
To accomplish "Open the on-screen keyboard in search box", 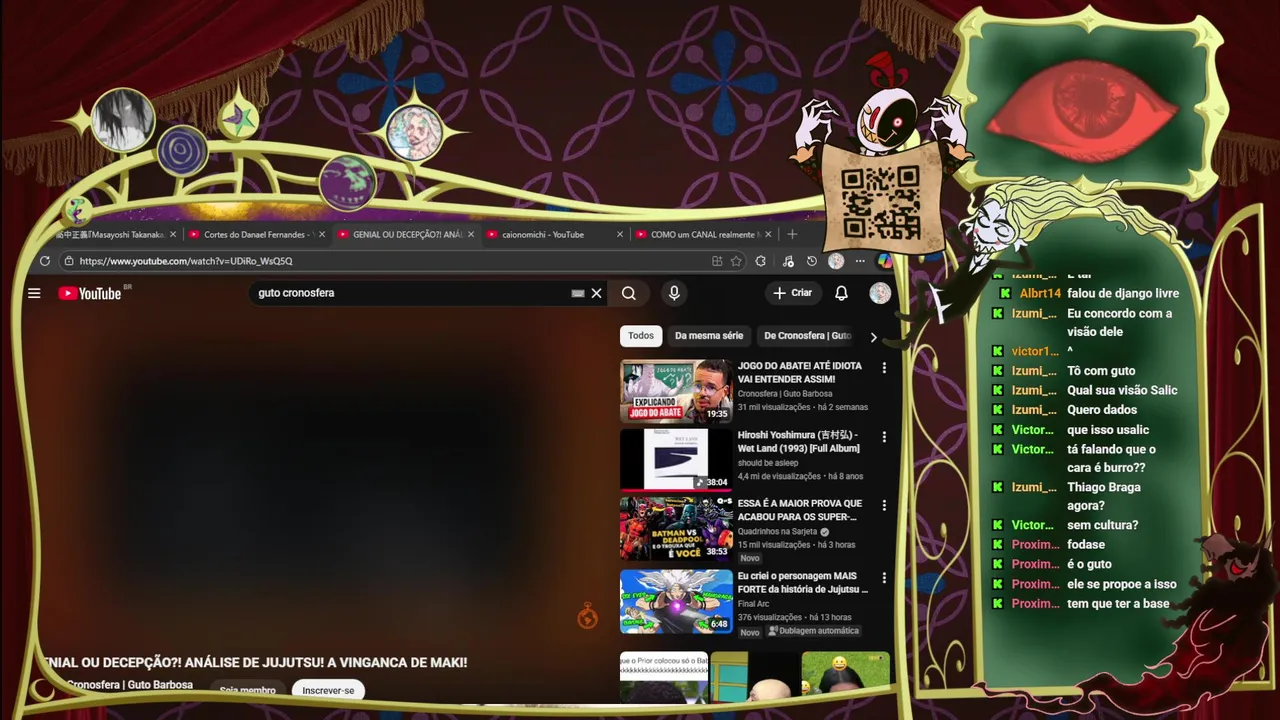I will click(577, 293).
